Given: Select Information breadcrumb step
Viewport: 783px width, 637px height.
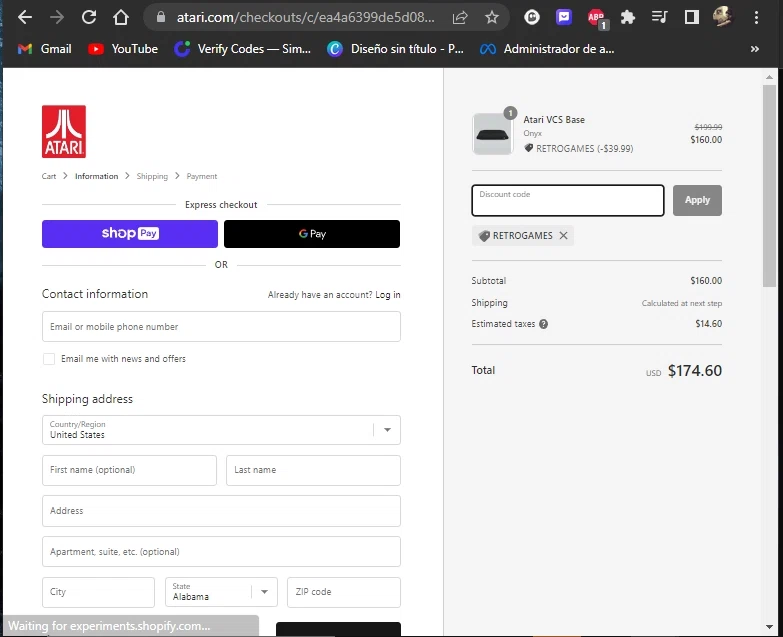Looking at the screenshot, I should 96,176.
